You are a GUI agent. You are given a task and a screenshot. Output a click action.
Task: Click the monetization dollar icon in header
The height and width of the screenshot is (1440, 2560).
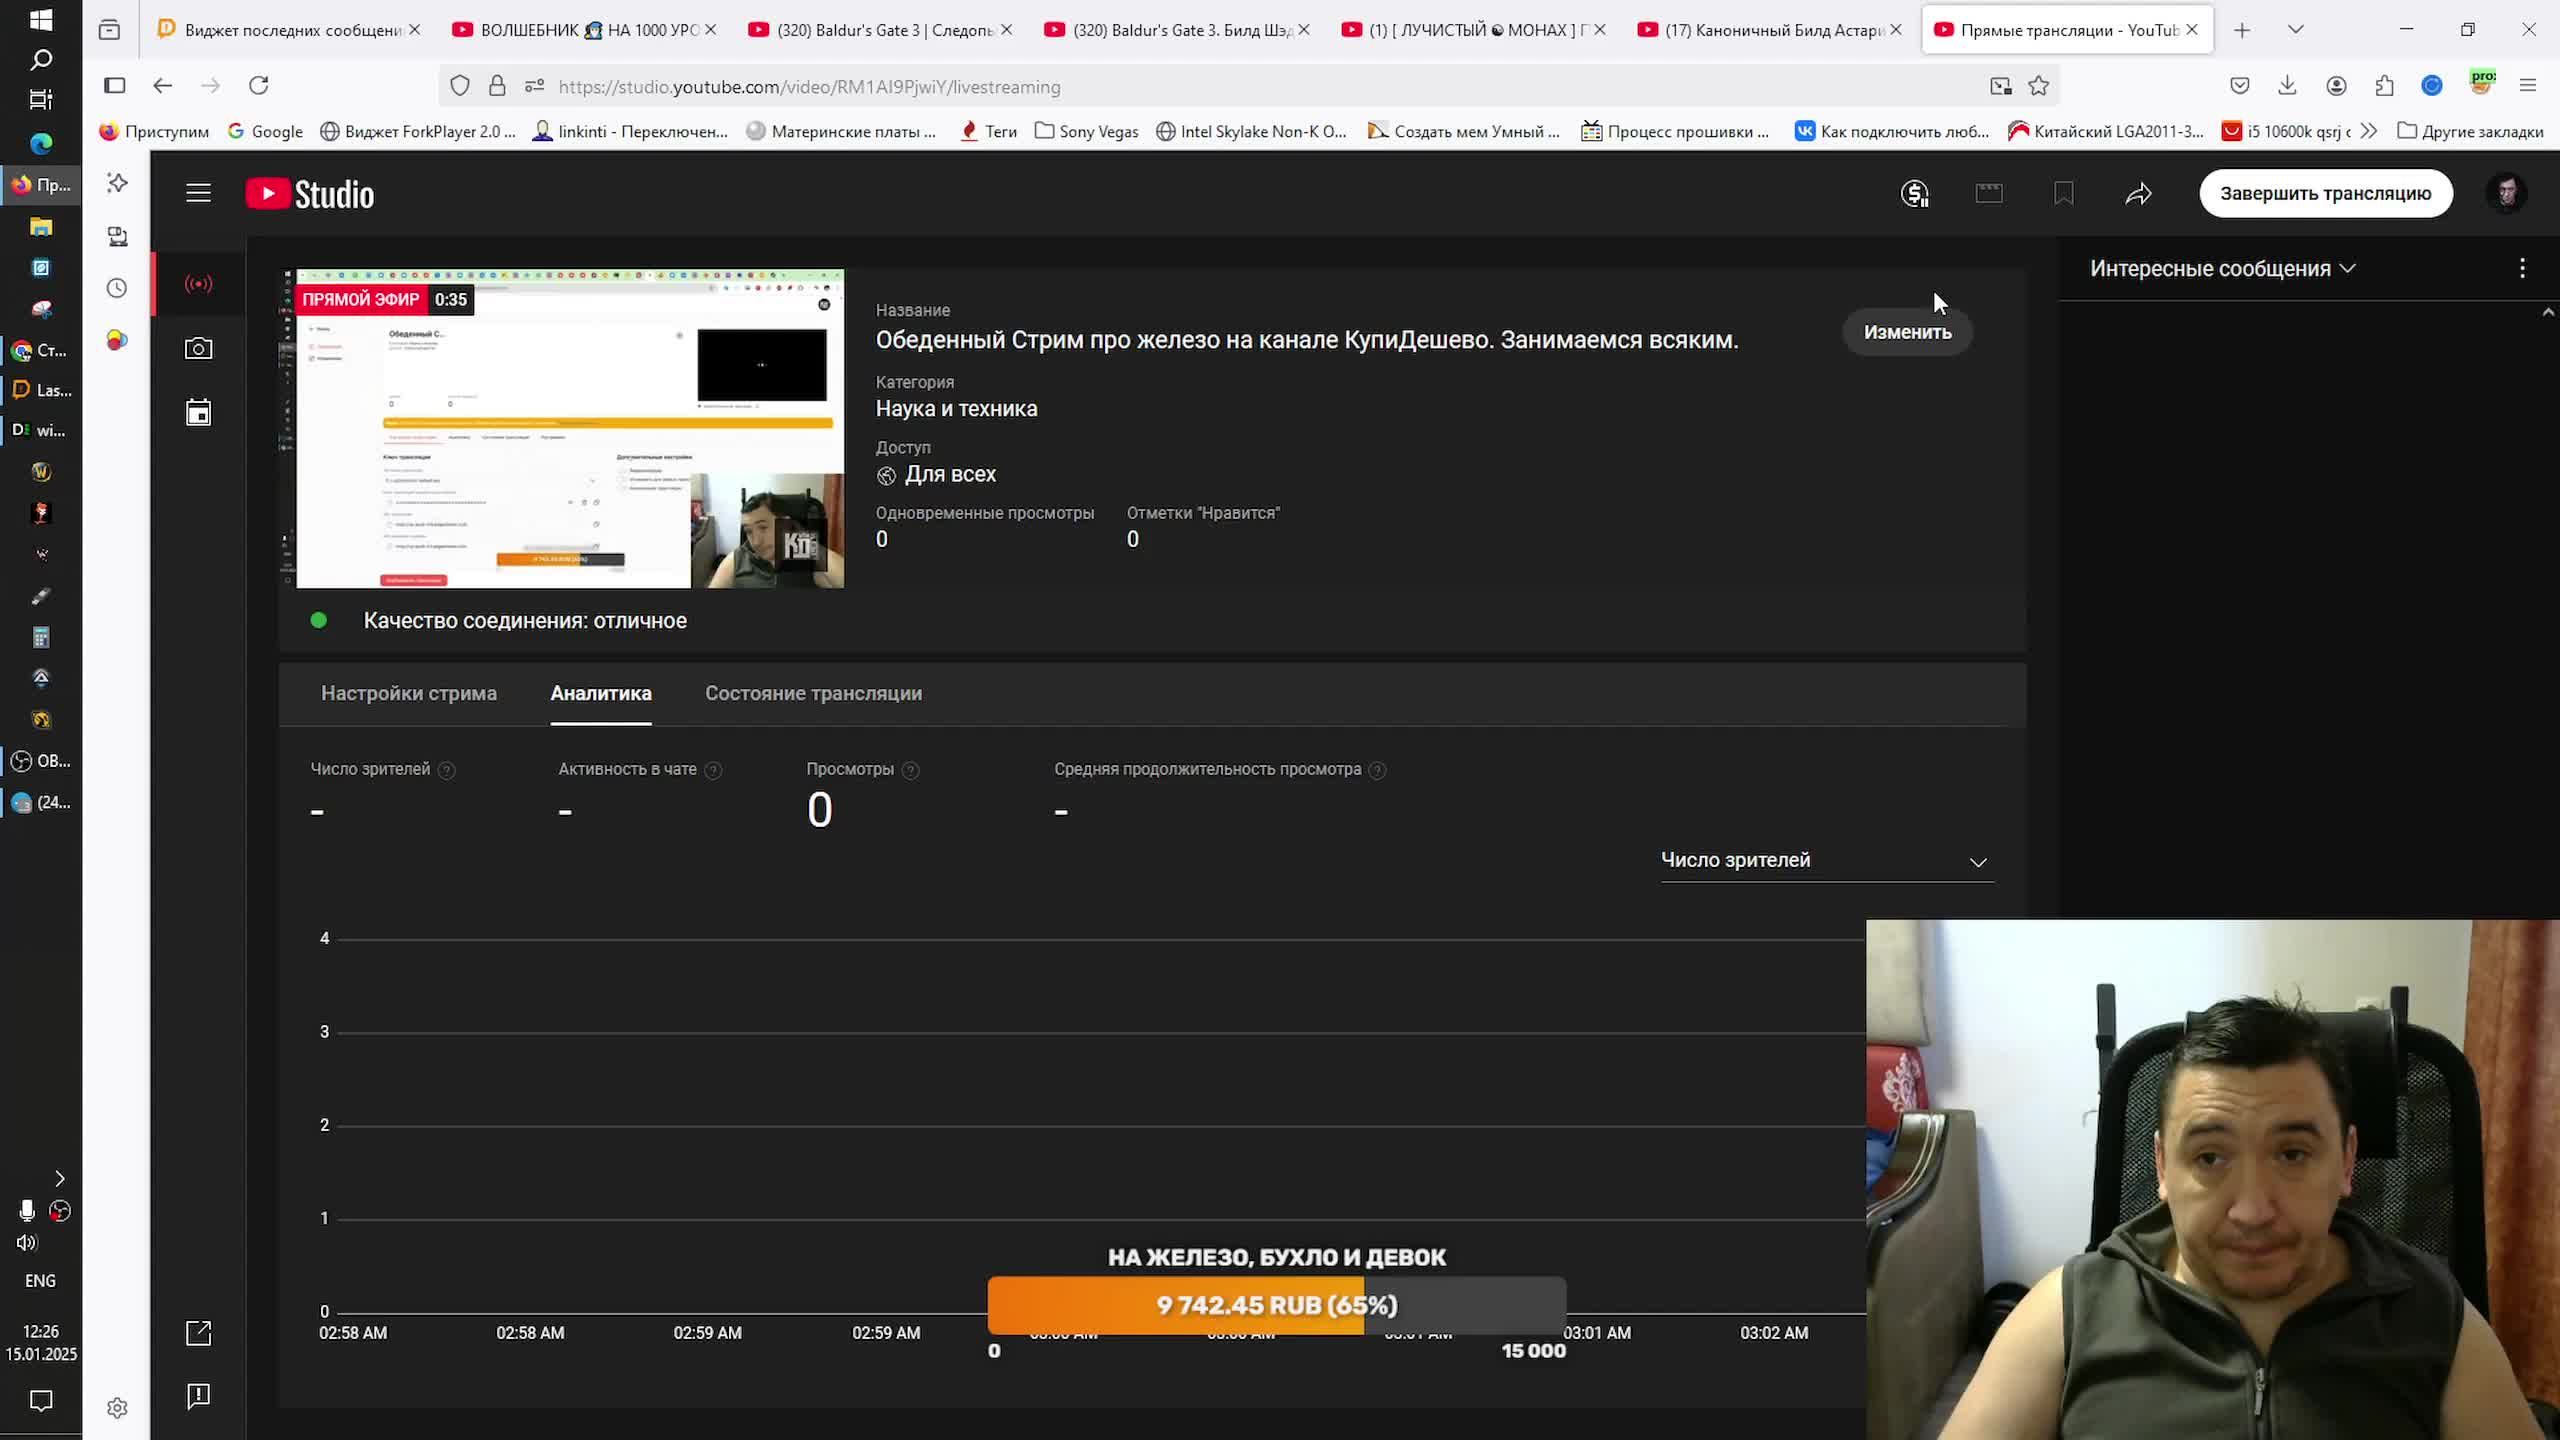pyautogui.click(x=1914, y=194)
